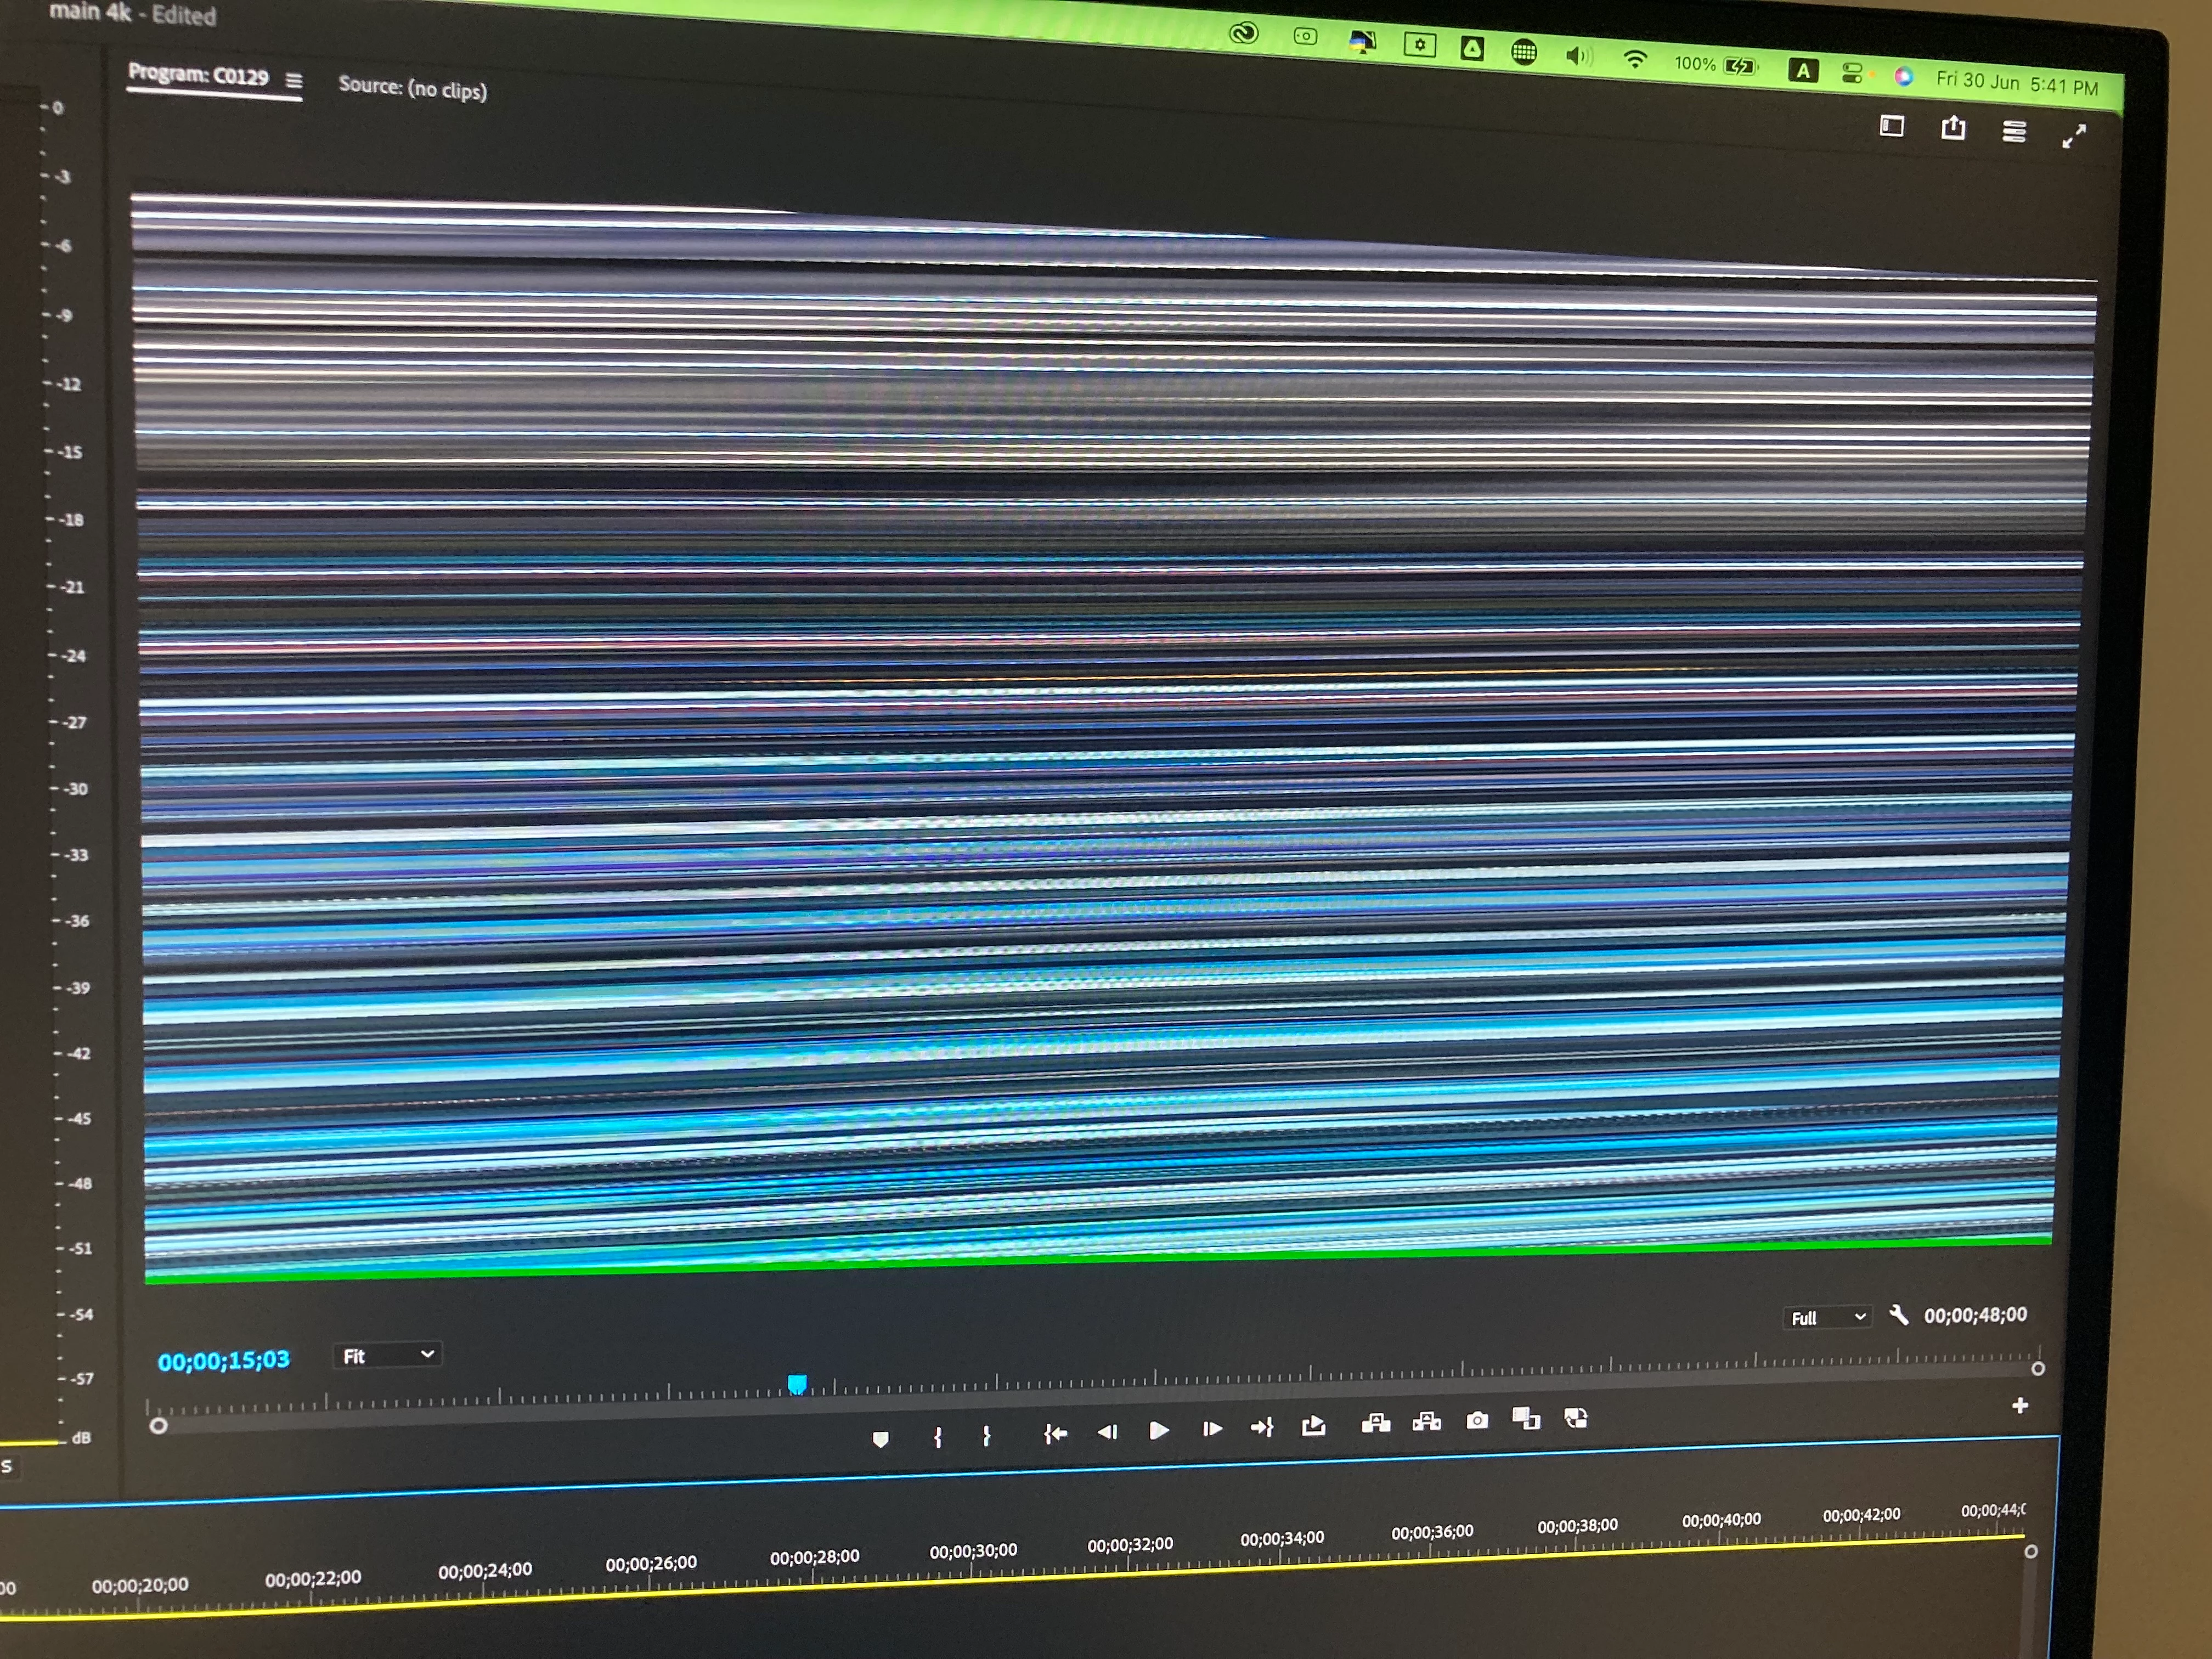Open the Full playback resolution dropdown

pyautogui.click(x=1828, y=1317)
